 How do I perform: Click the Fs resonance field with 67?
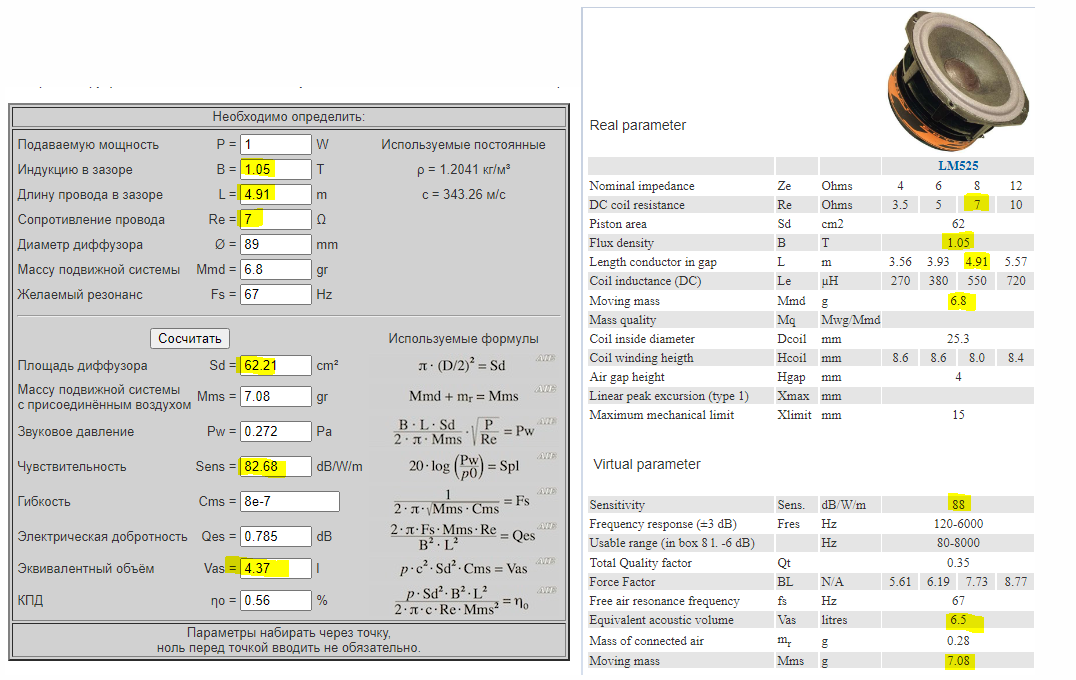[x=276, y=294]
